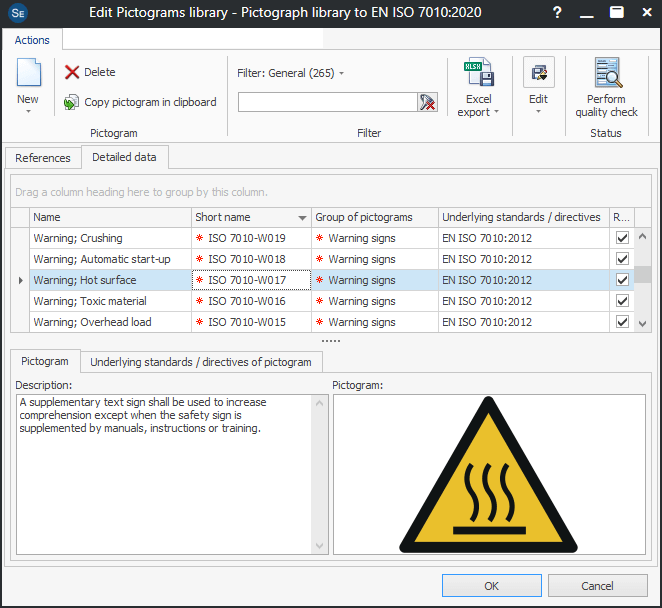Click the table vertical scrollbar thumb
The width and height of the screenshot is (662, 608).
tap(643, 274)
